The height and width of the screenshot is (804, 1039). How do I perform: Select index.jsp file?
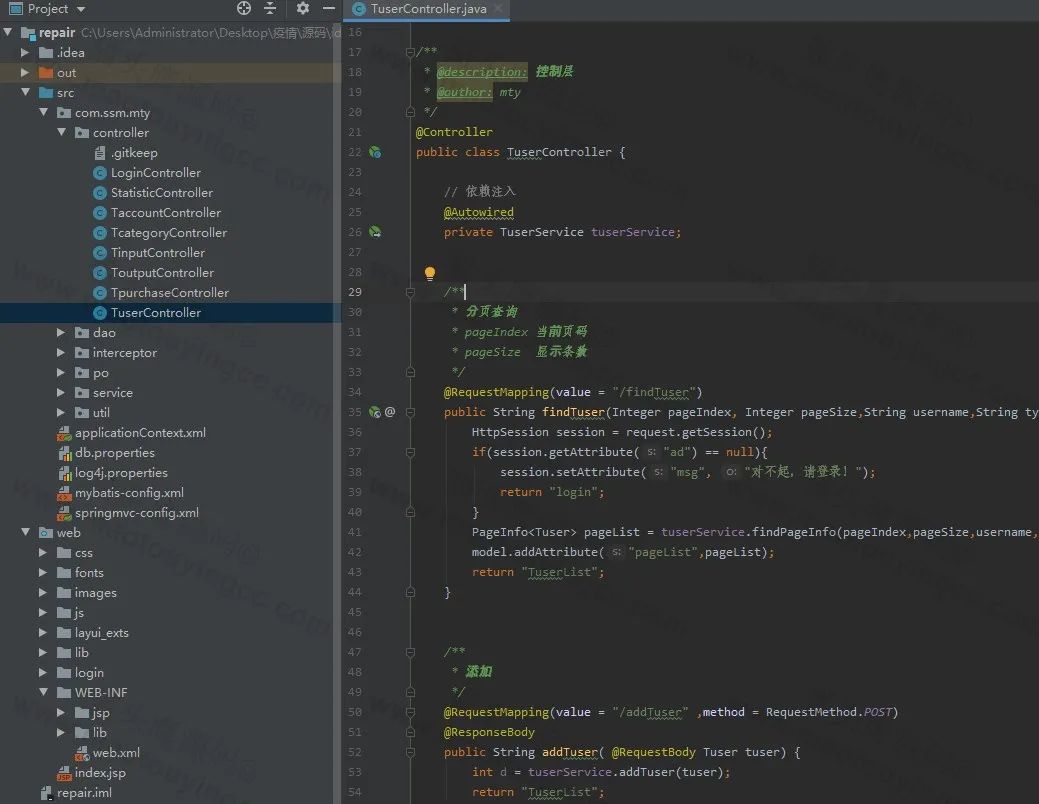click(x=100, y=772)
